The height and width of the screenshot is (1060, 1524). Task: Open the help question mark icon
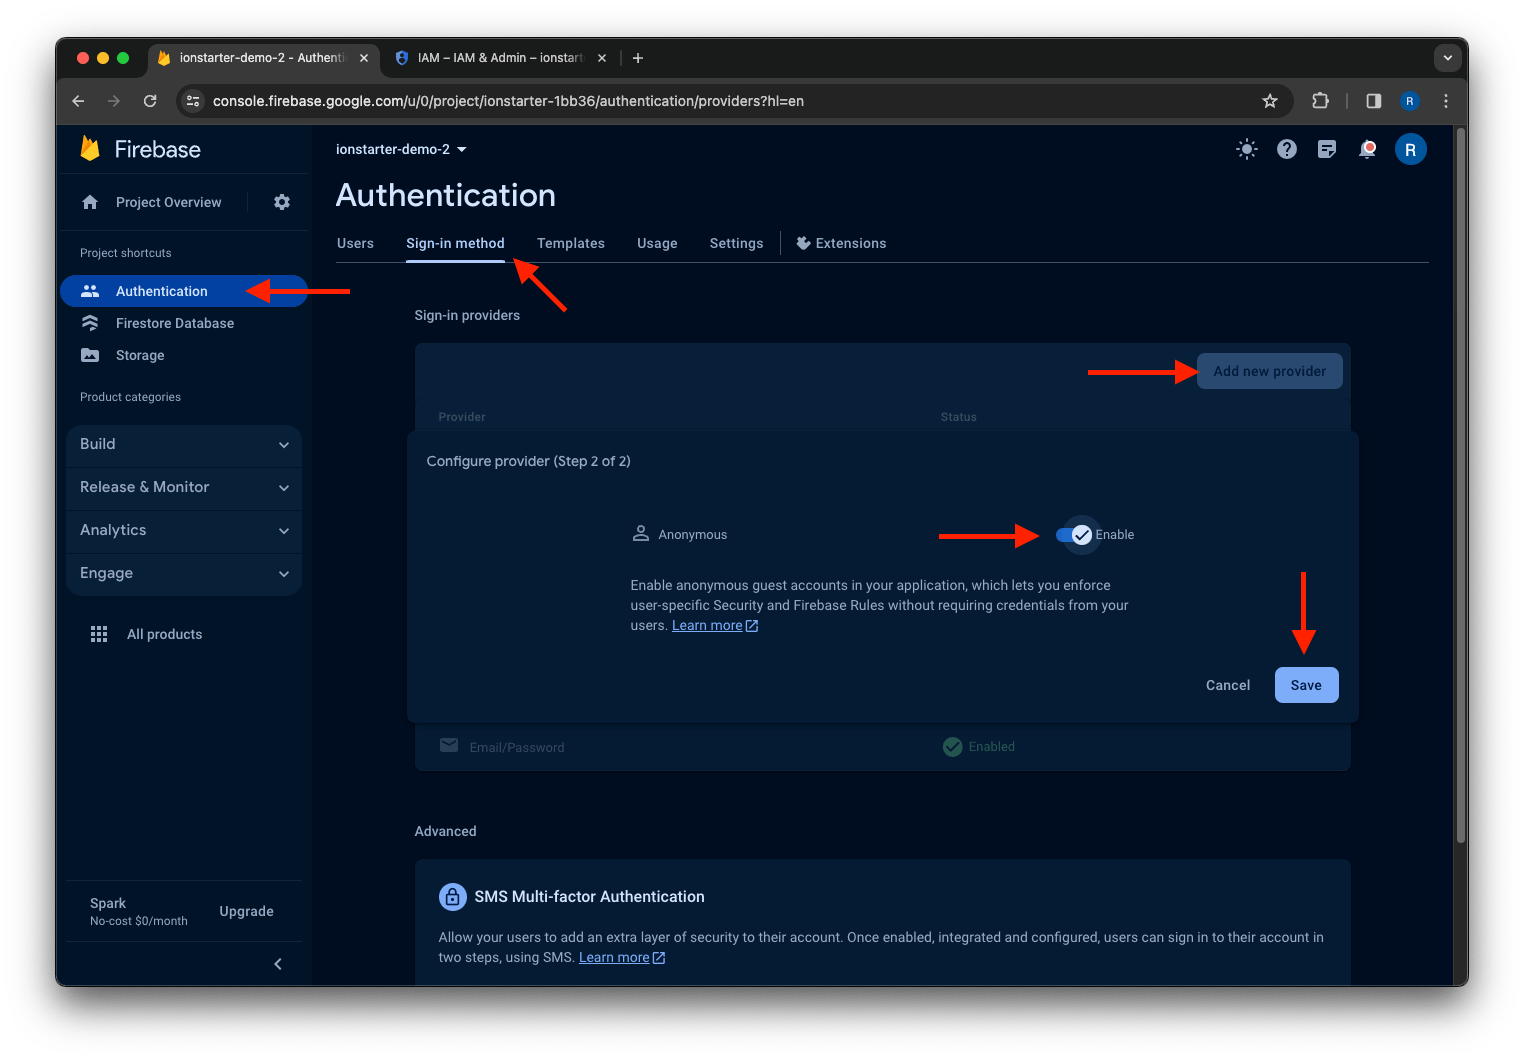1287,149
